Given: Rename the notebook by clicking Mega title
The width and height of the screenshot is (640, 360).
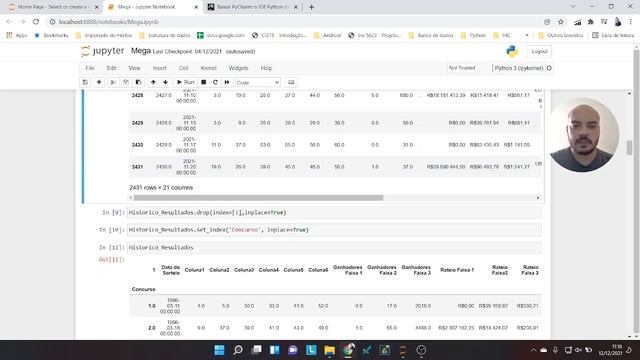Looking at the screenshot, I should click(x=141, y=51).
